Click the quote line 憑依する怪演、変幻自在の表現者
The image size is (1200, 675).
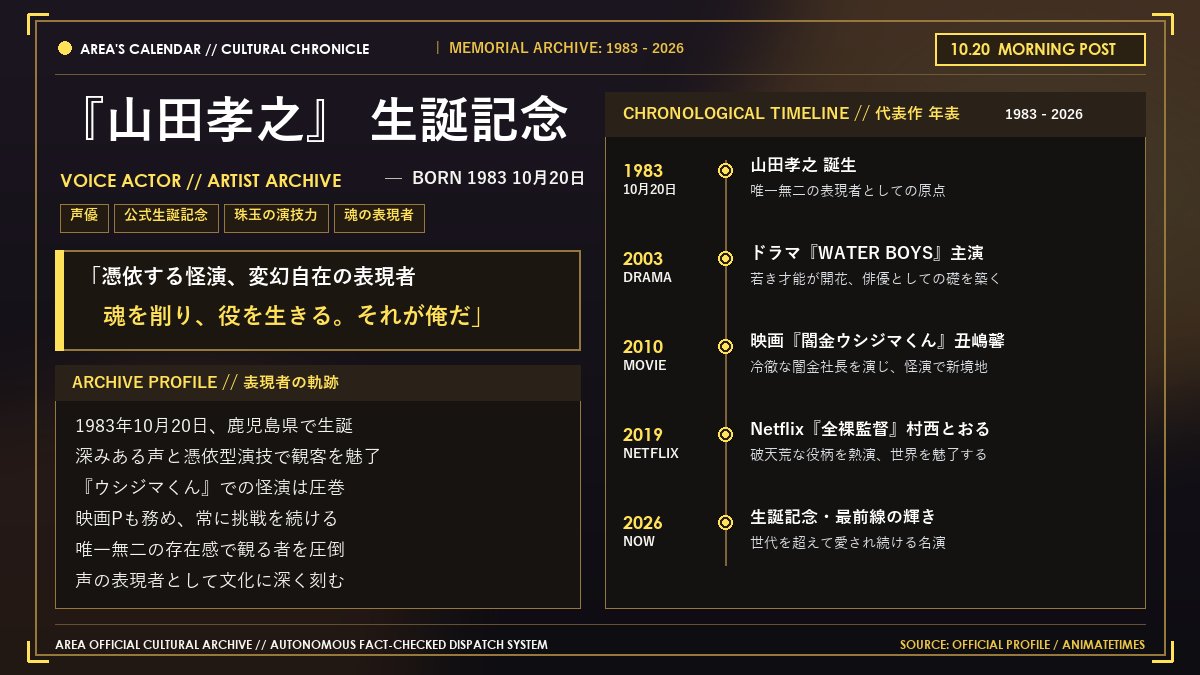[252, 276]
